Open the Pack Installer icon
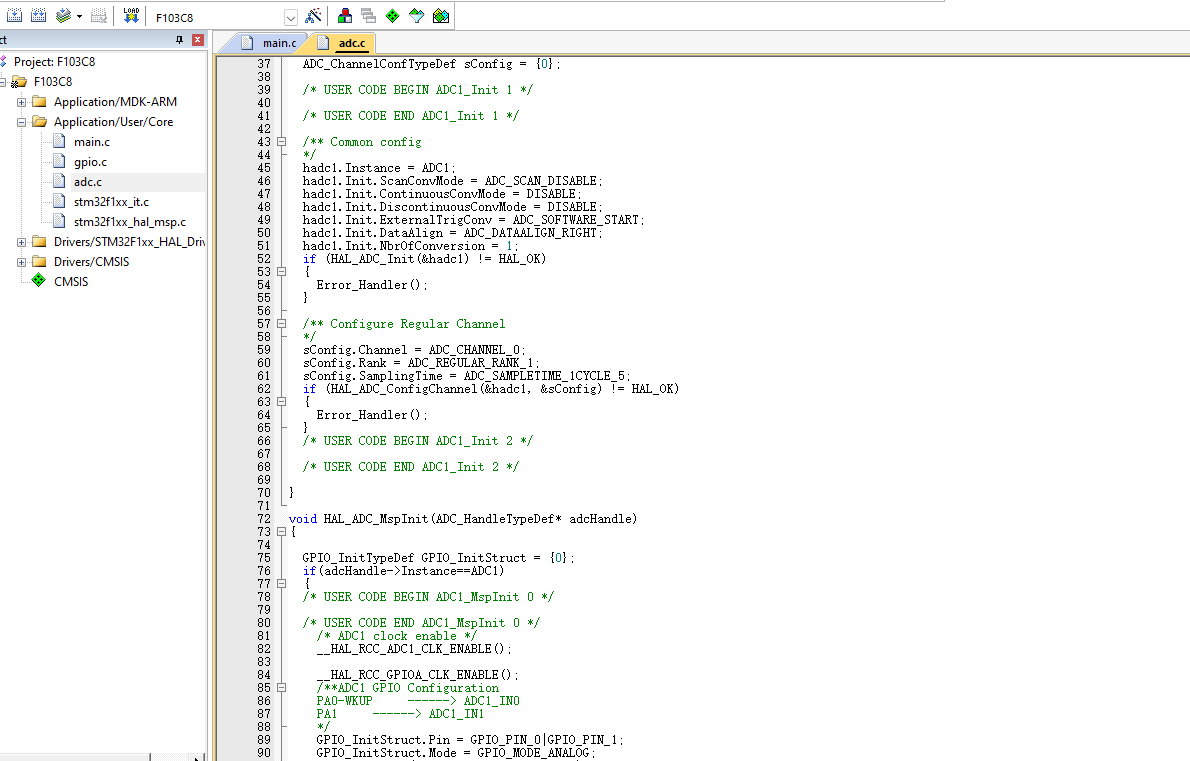 [x=441, y=16]
